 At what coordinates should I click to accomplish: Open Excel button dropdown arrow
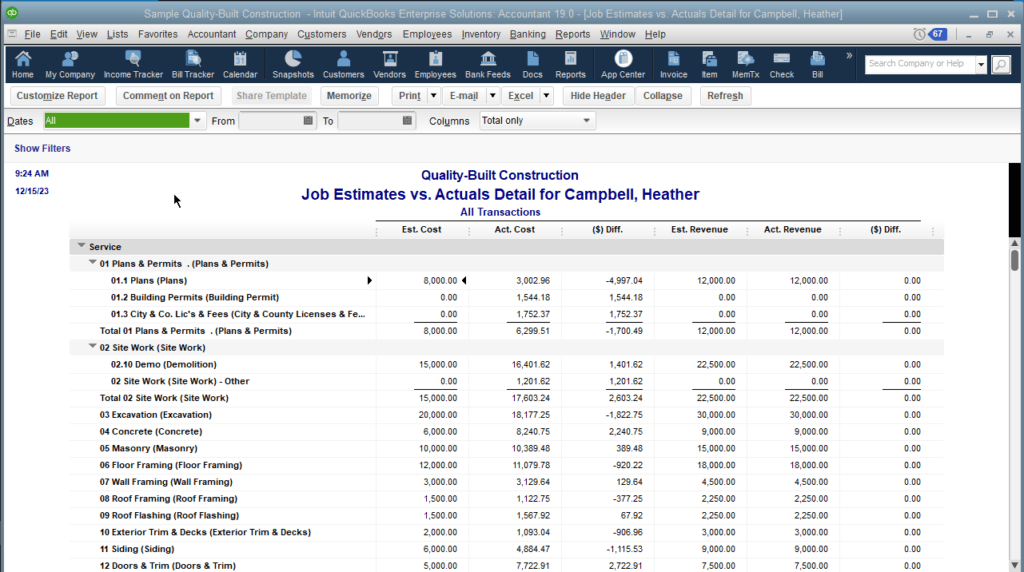click(x=547, y=96)
